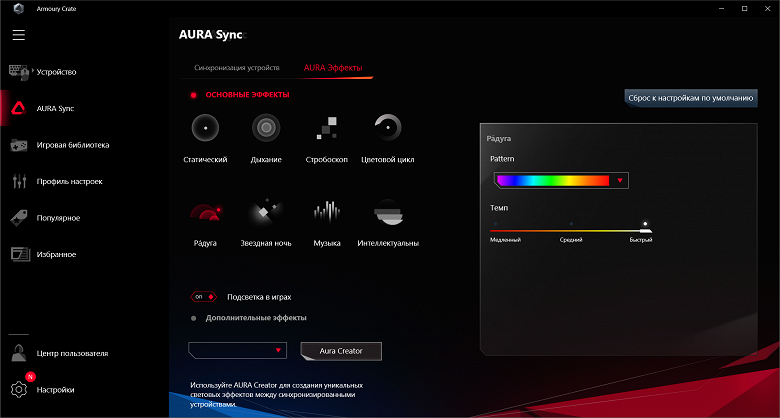This screenshot has height=418, width=780.
Task: Choose the Starry night (Звездная ночь) effect
Action: [266, 212]
